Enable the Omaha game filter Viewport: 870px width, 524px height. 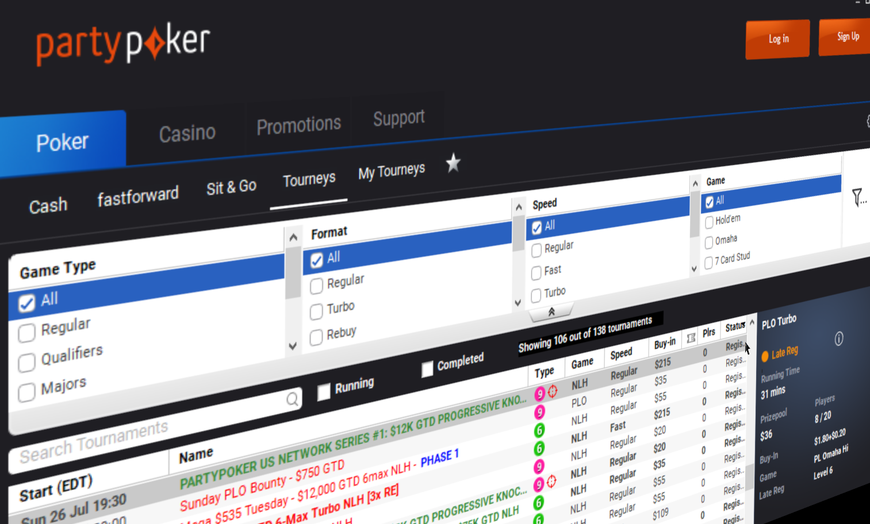(x=709, y=243)
